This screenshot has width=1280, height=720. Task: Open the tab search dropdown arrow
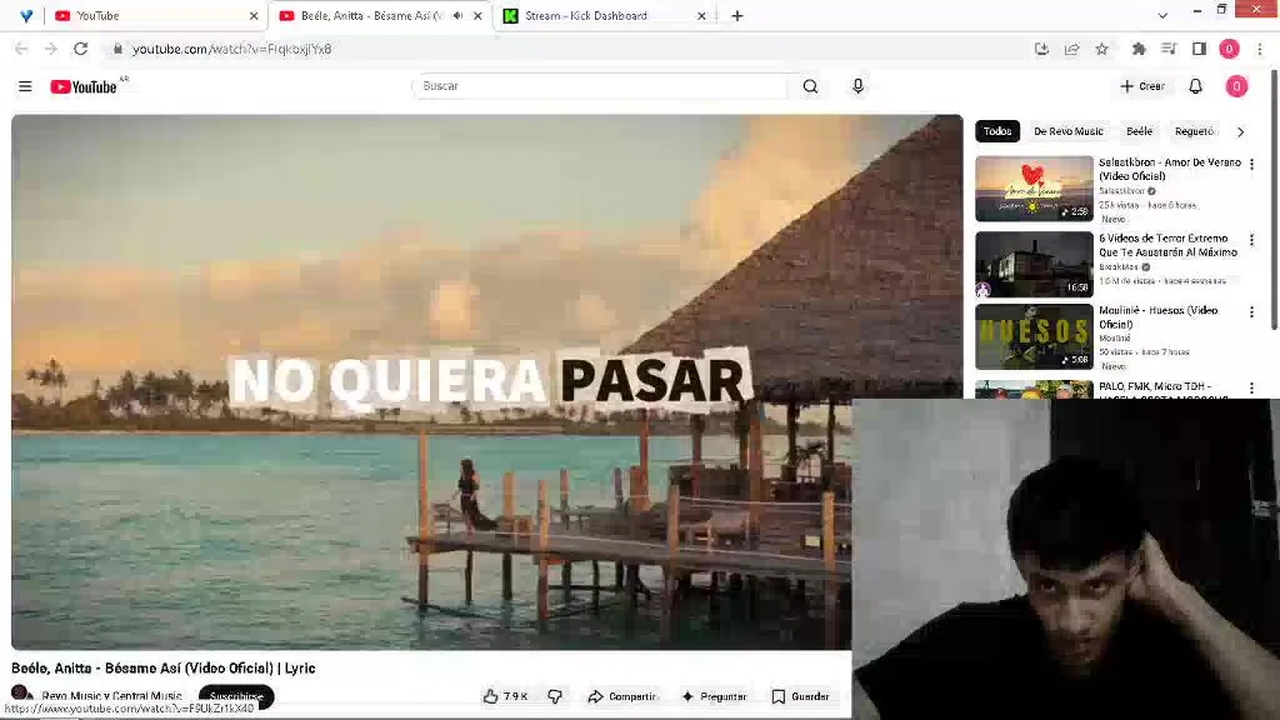pos(1162,16)
